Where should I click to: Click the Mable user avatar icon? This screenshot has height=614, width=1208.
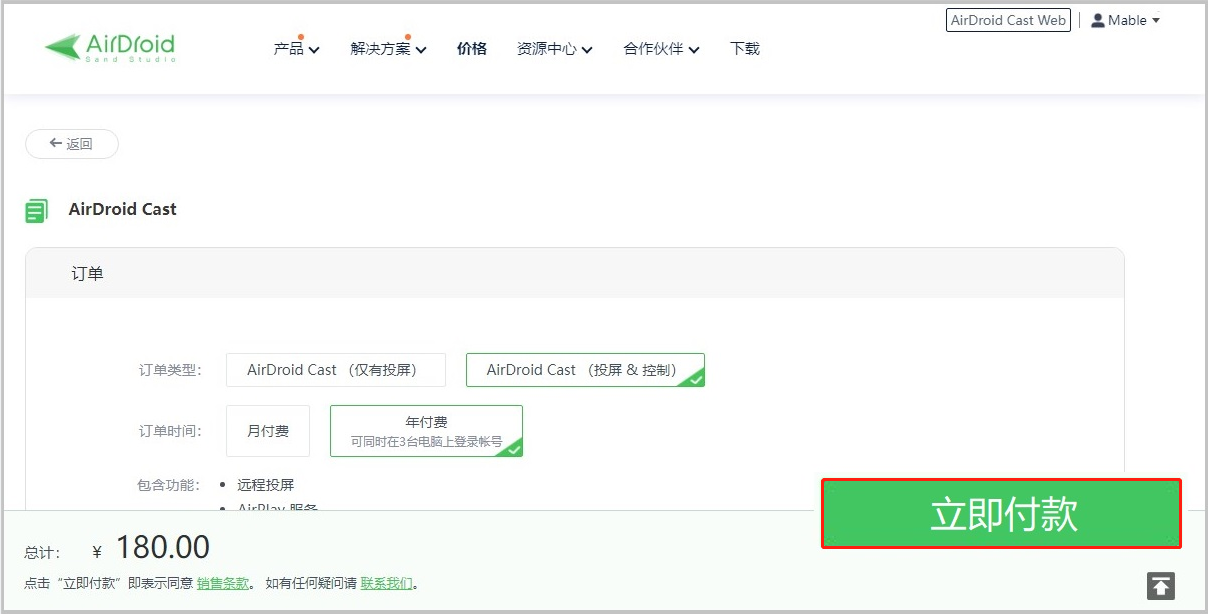tap(1097, 20)
